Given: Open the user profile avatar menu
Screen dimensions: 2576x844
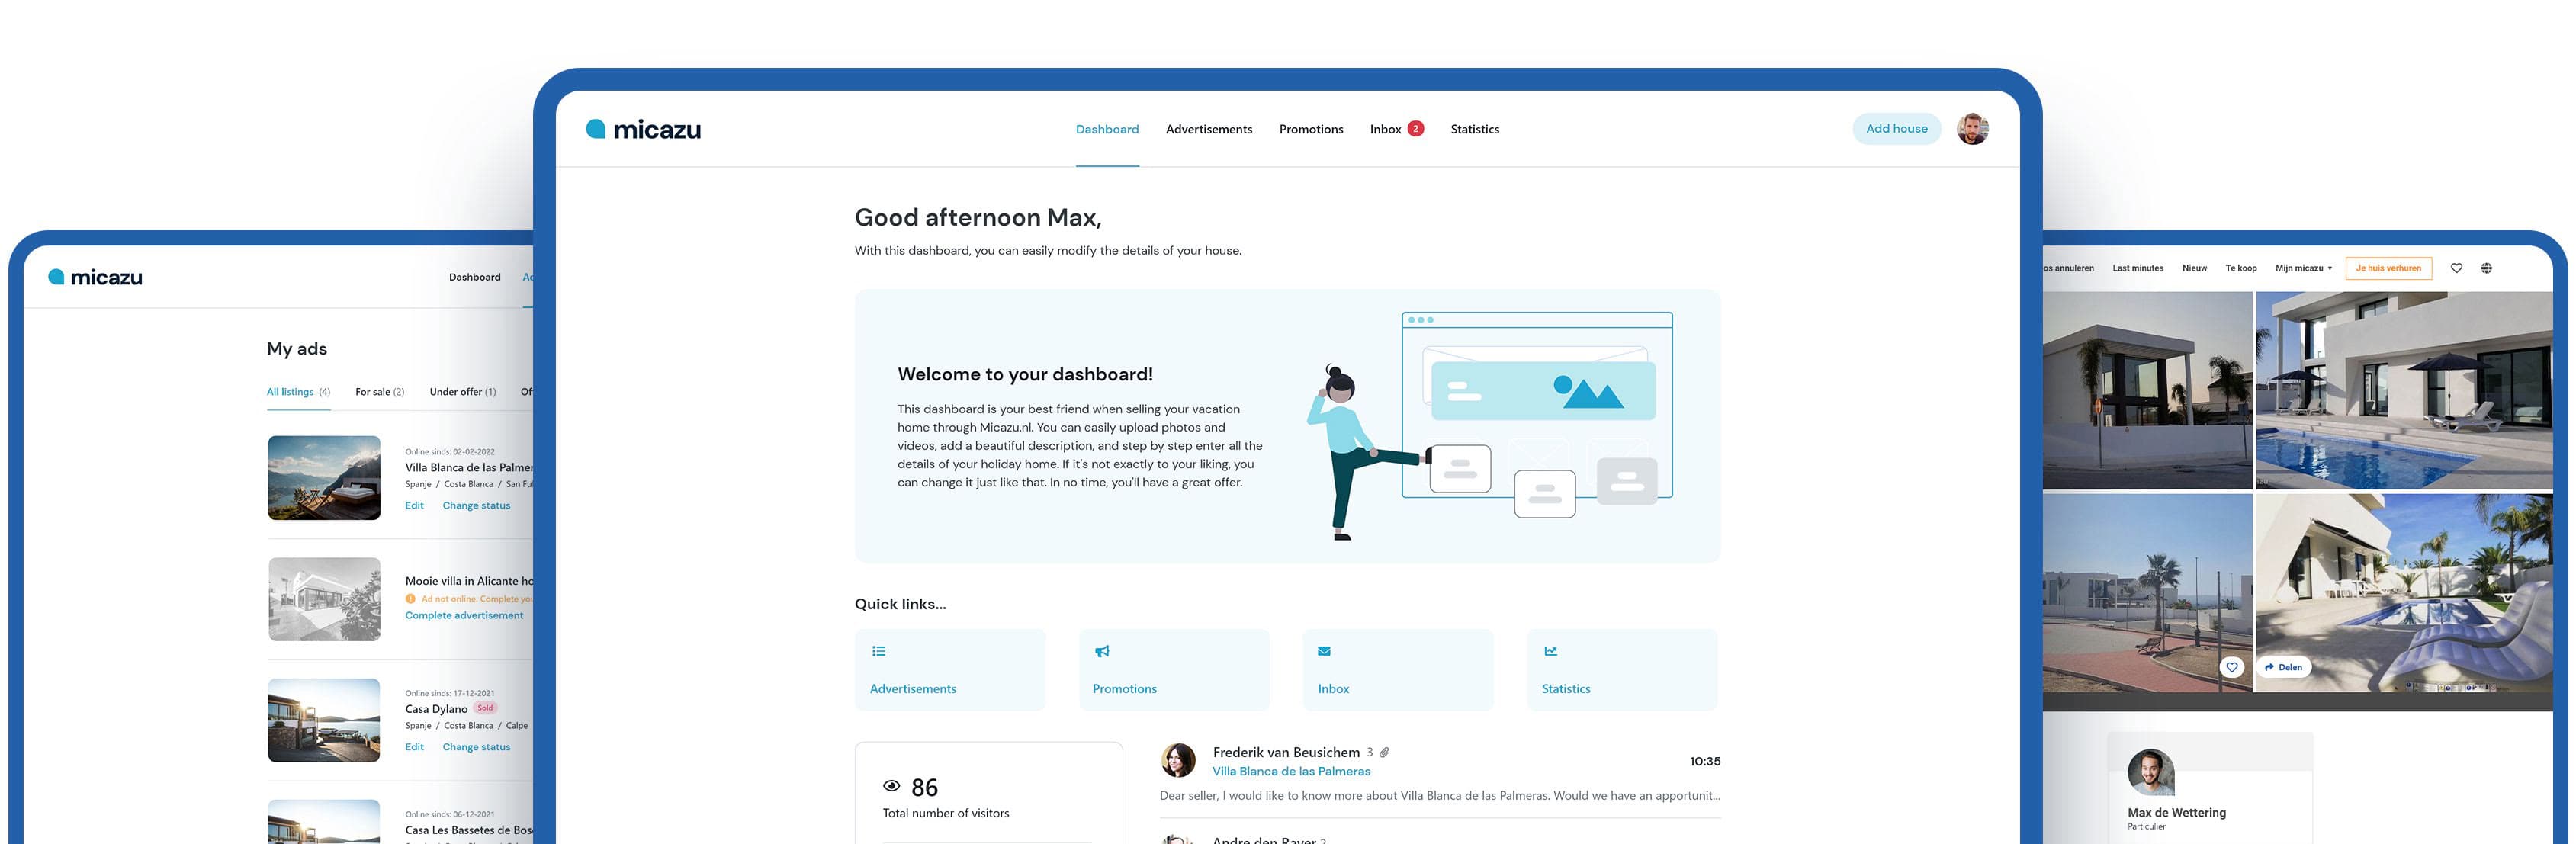Looking at the screenshot, I should [1972, 129].
